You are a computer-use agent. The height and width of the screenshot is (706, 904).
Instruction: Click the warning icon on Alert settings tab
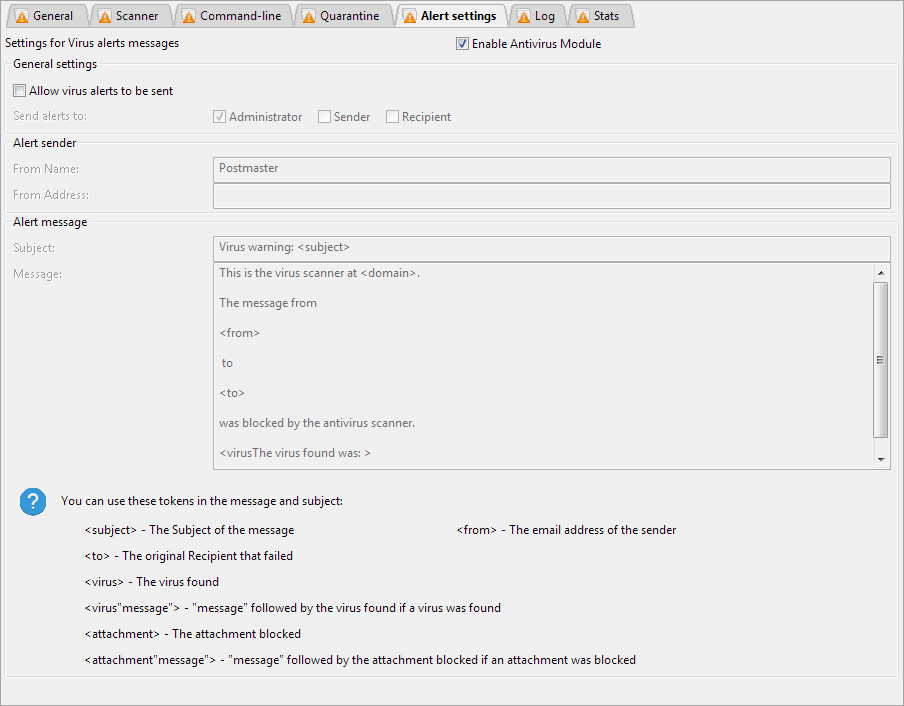(409, 16)
